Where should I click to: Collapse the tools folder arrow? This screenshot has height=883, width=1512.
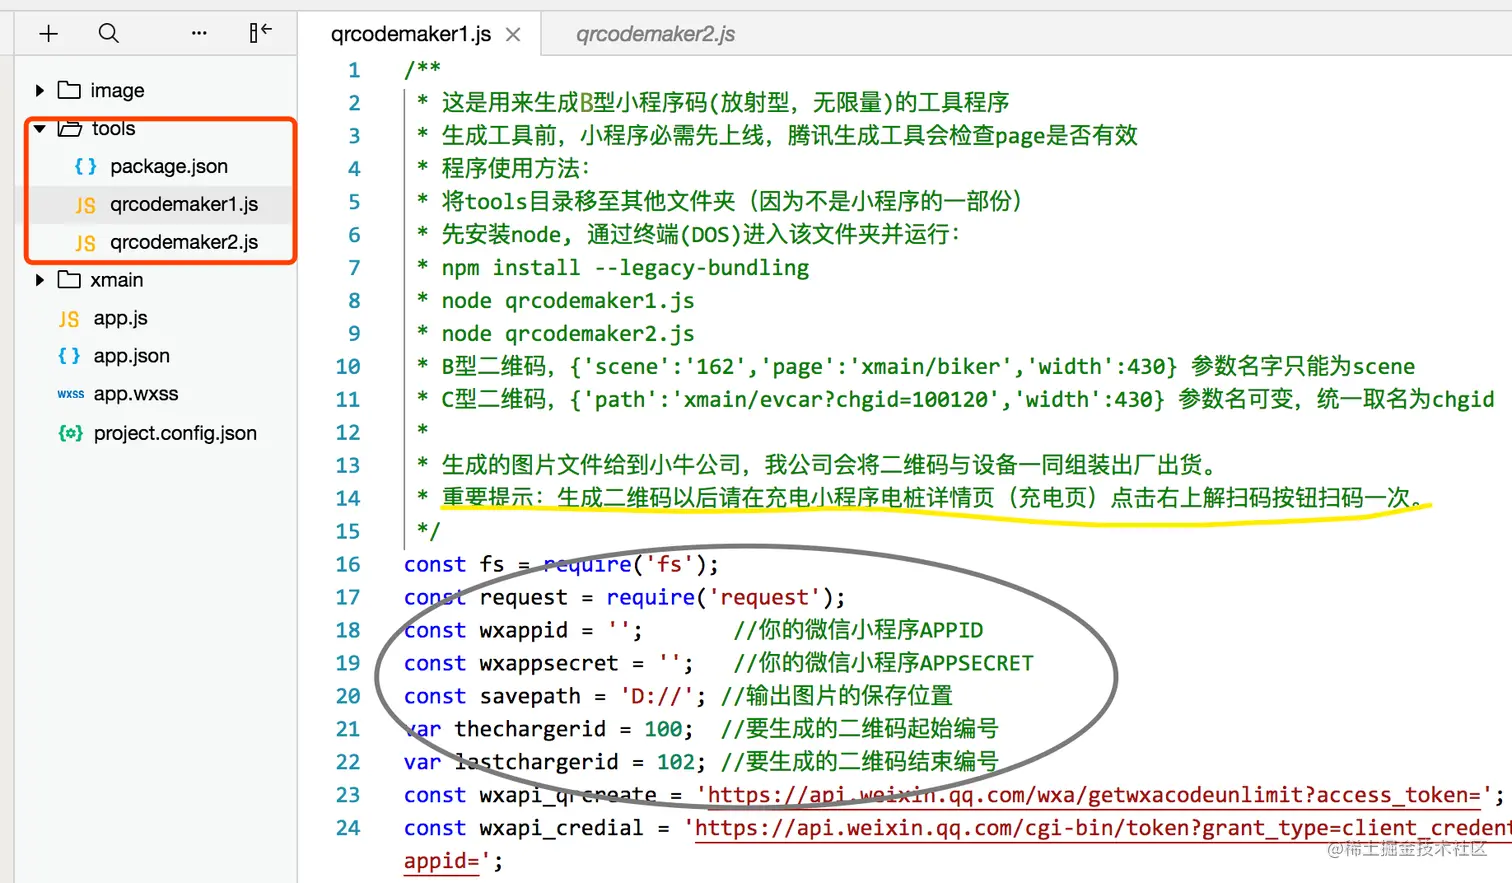point(39,128)
